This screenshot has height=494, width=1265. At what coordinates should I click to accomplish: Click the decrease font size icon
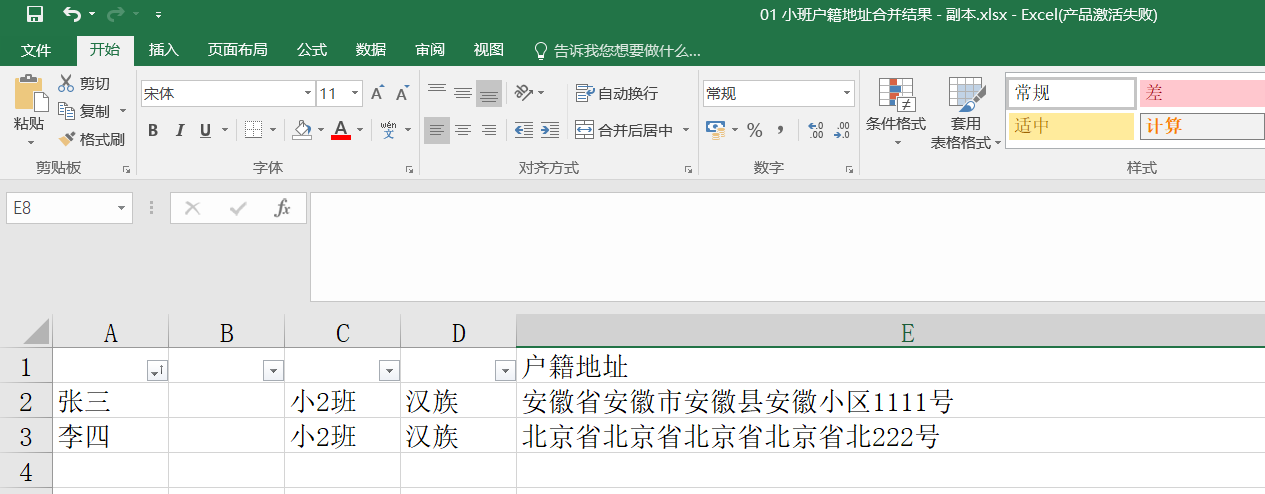point(402,93)
